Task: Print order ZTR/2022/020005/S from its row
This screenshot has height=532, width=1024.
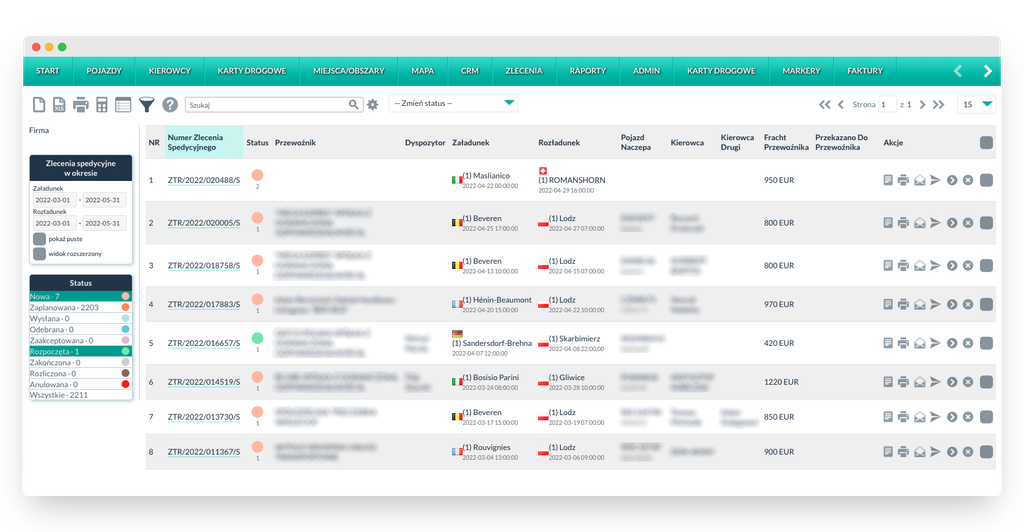Action: 903,223
